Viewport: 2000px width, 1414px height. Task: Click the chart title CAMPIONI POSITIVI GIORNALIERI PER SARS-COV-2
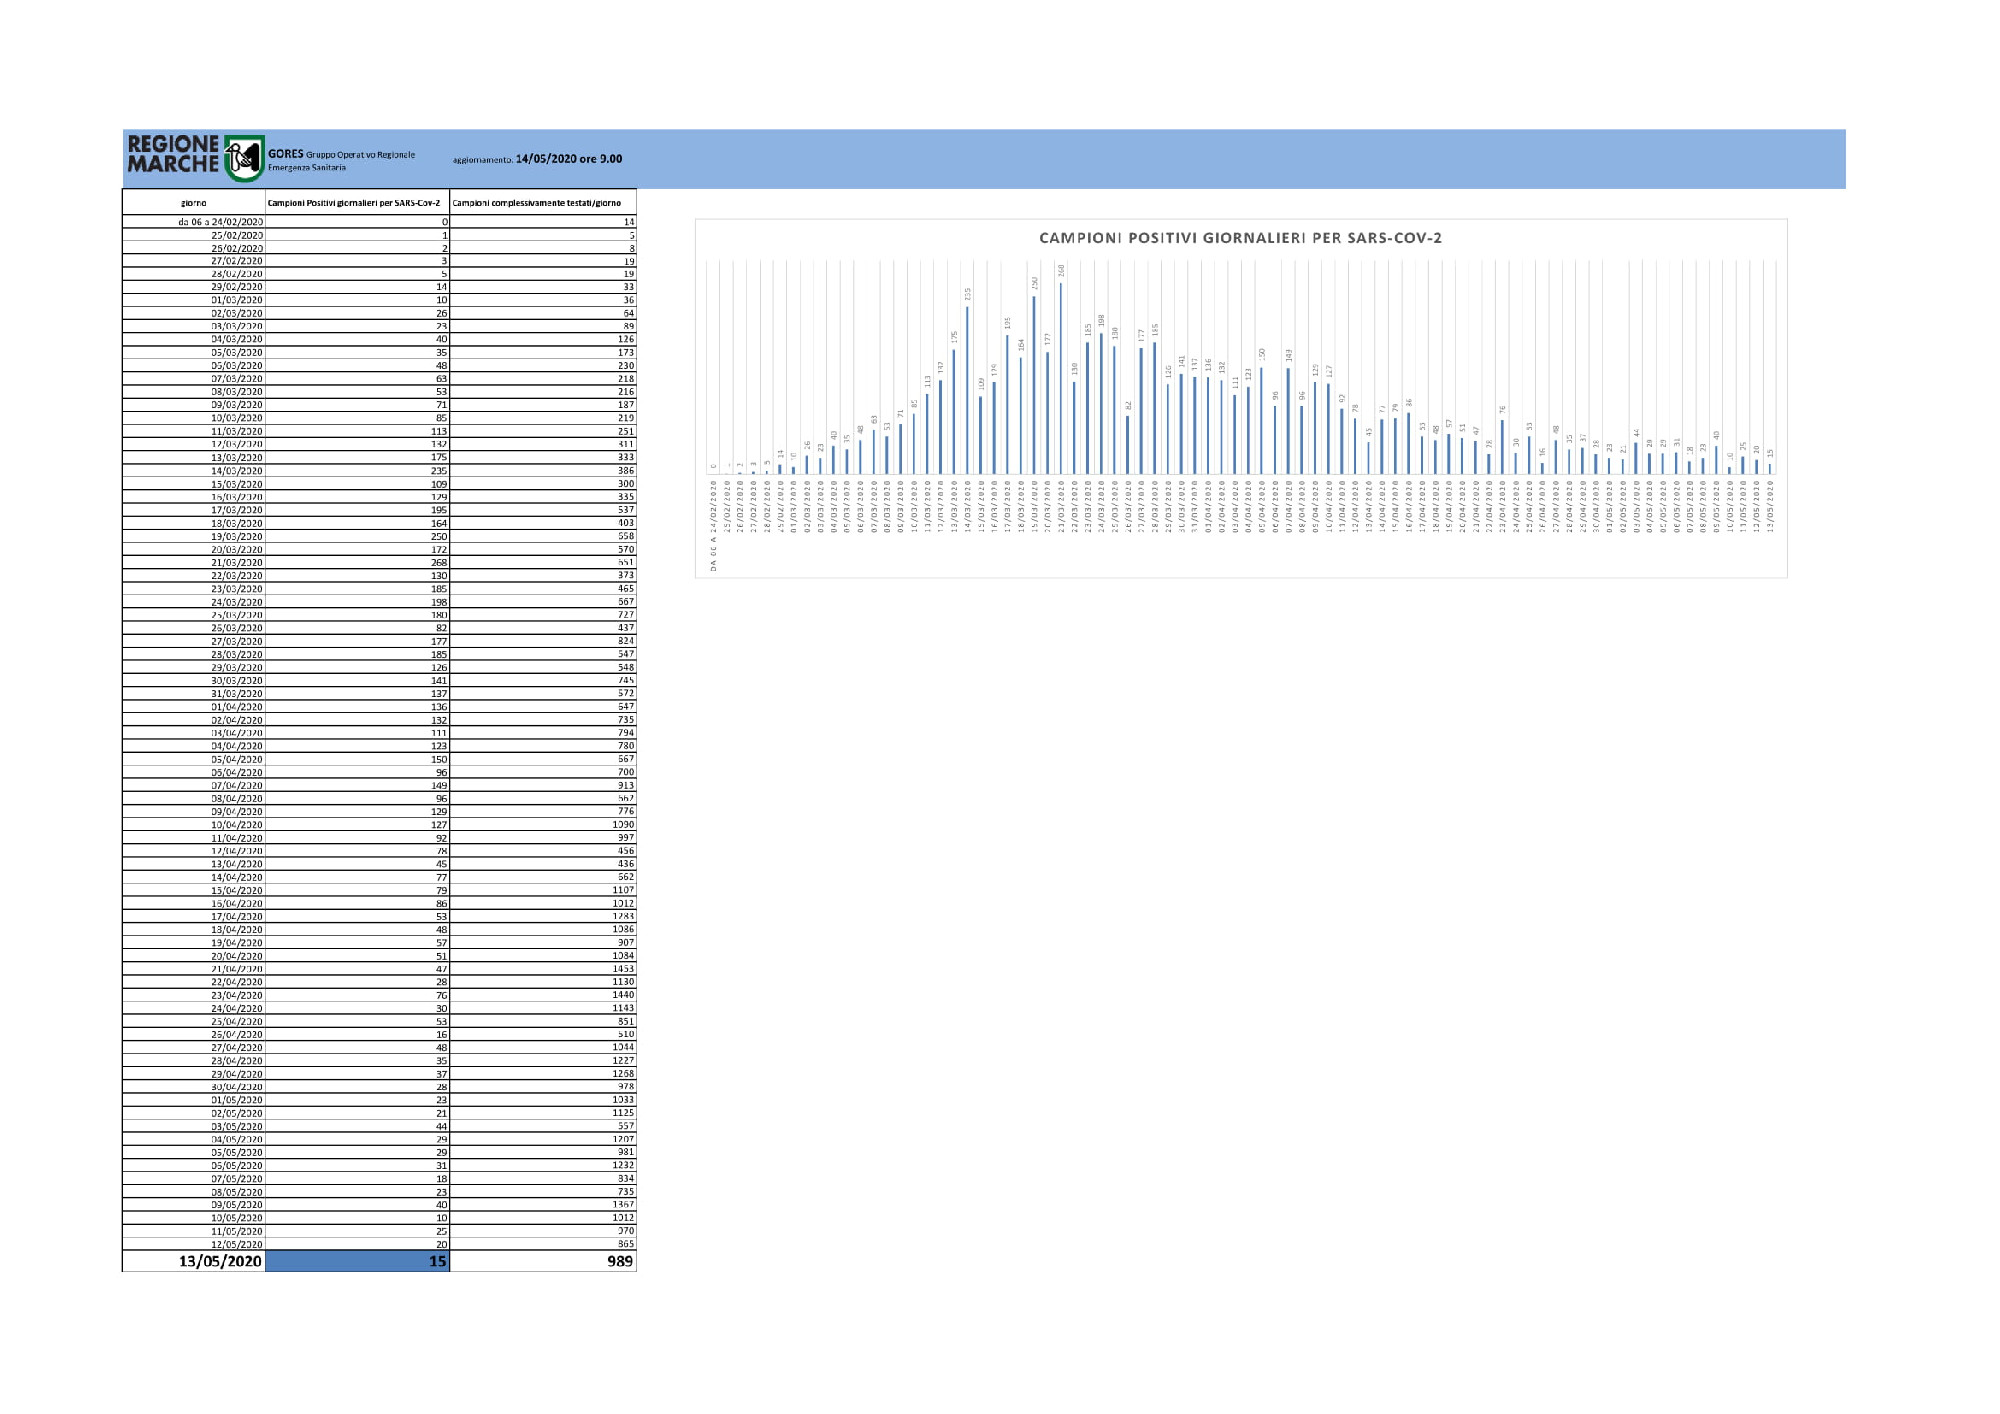tap(1240, 238)
